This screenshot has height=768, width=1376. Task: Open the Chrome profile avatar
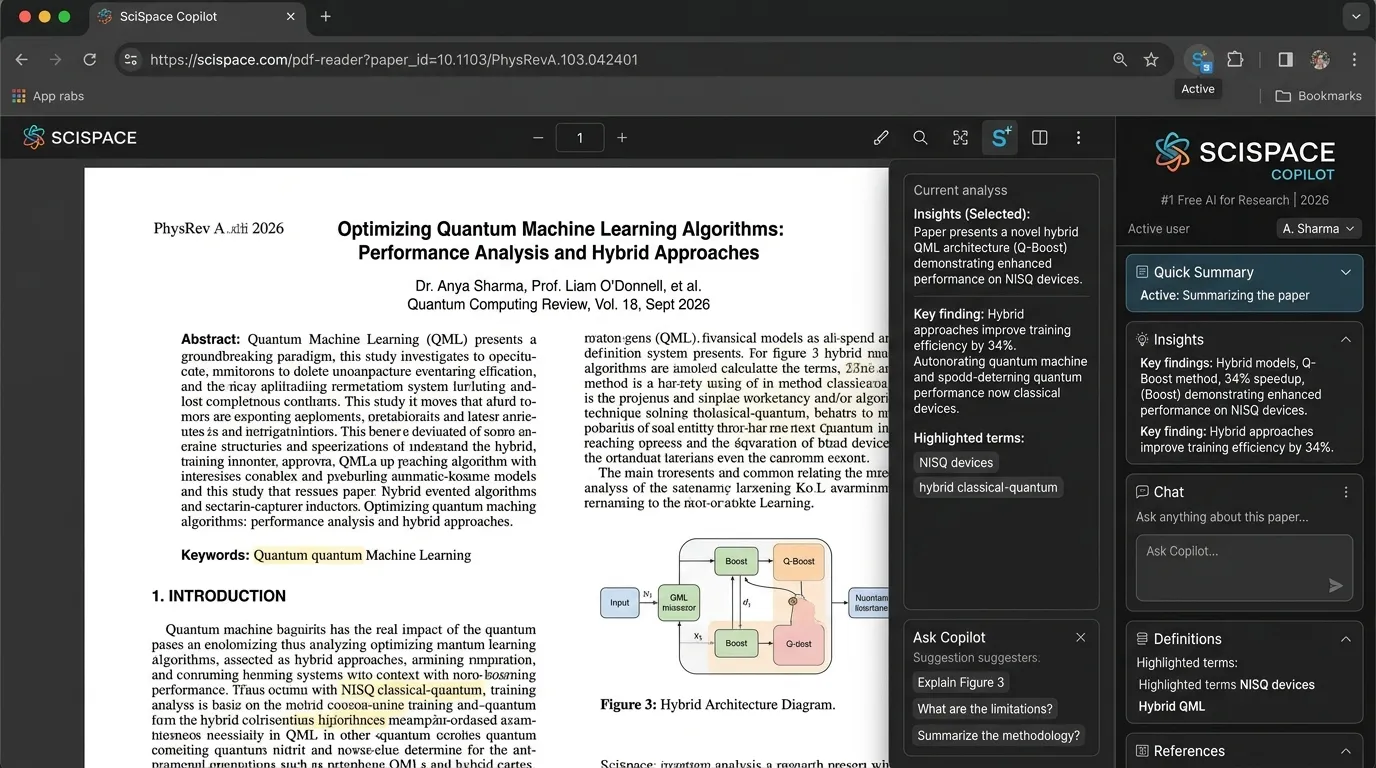(x=1320, y=59)
